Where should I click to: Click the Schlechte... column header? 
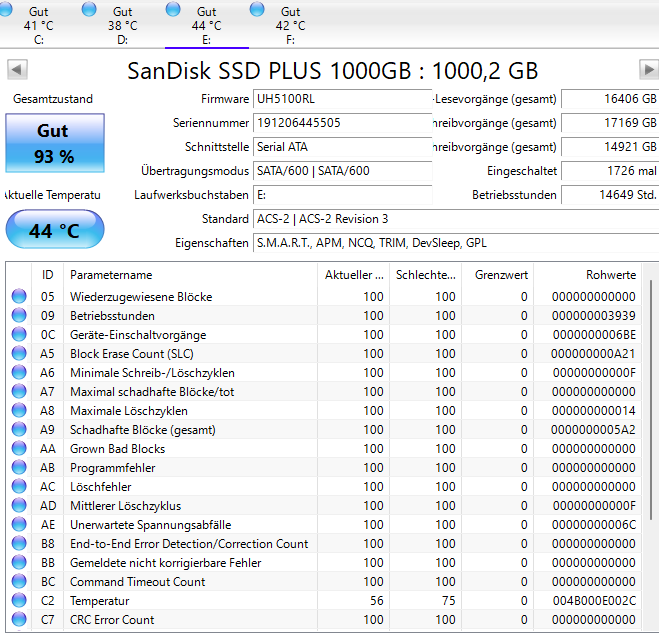[425, 275]
